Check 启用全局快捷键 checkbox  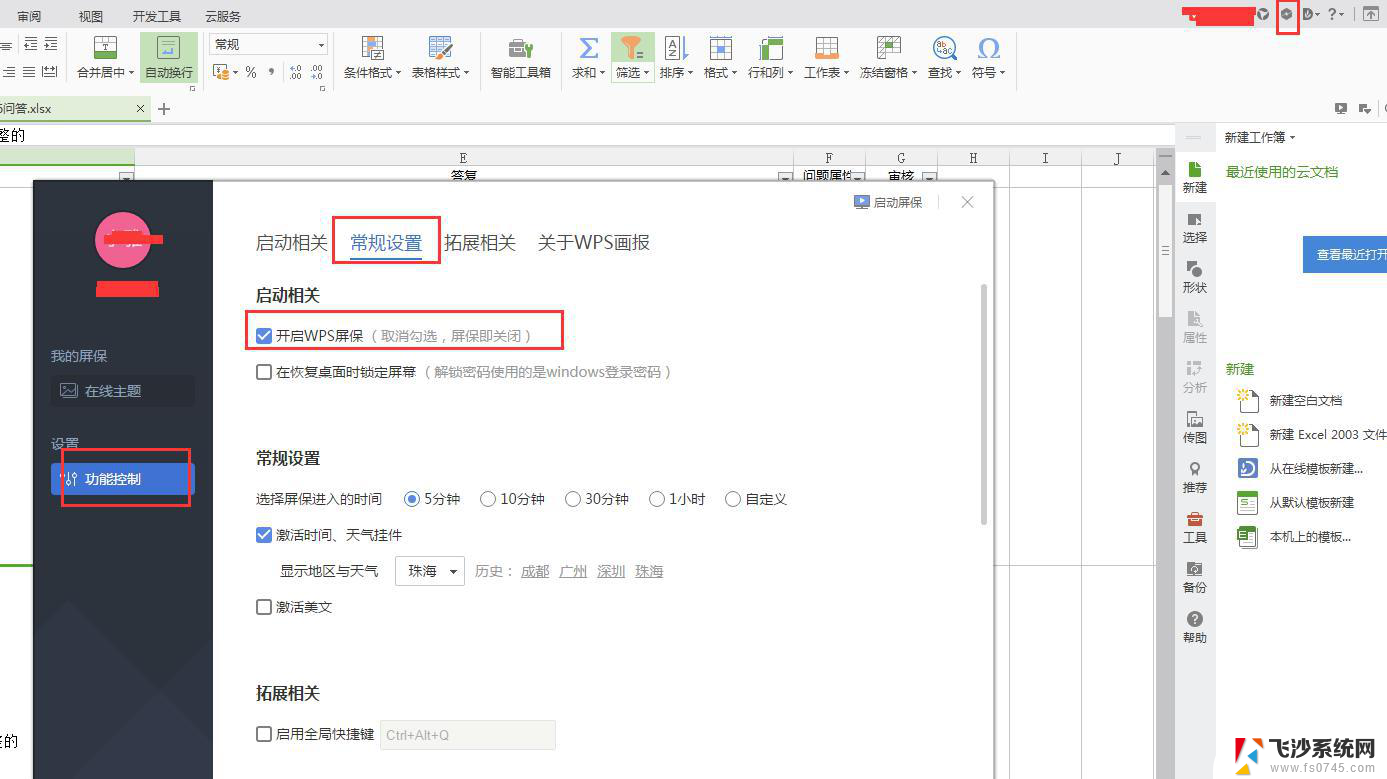point(264,734)
